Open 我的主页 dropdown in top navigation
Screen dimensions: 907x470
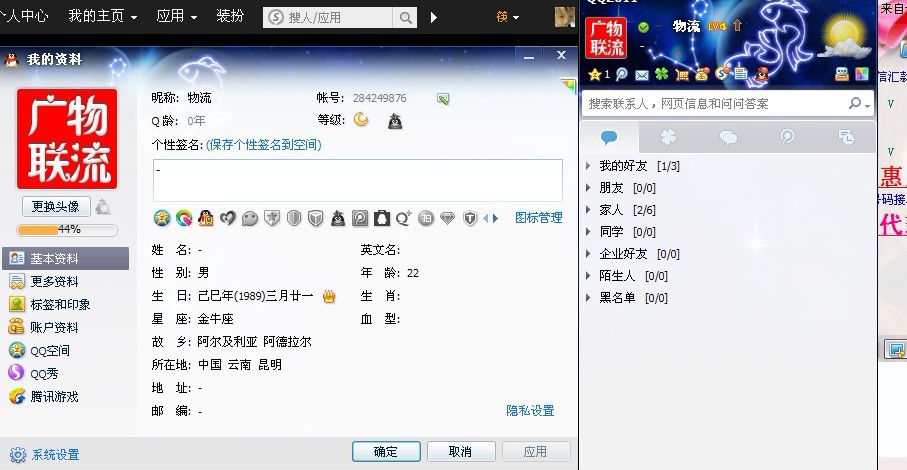click(x=102, y=16)
